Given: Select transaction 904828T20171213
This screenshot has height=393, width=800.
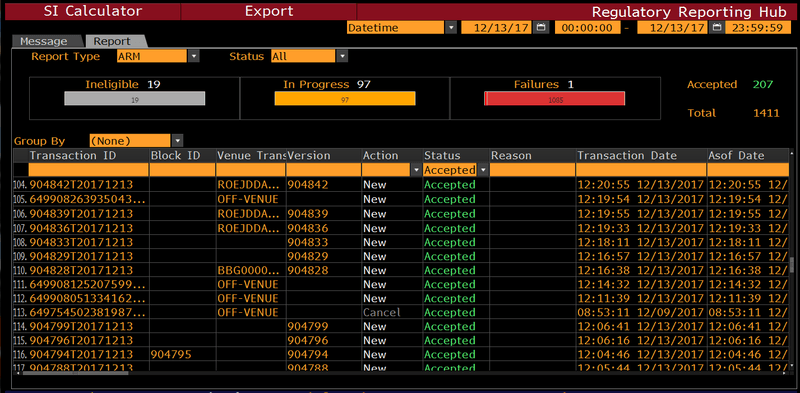Looking at the screenshot, I should coord(81,270).
